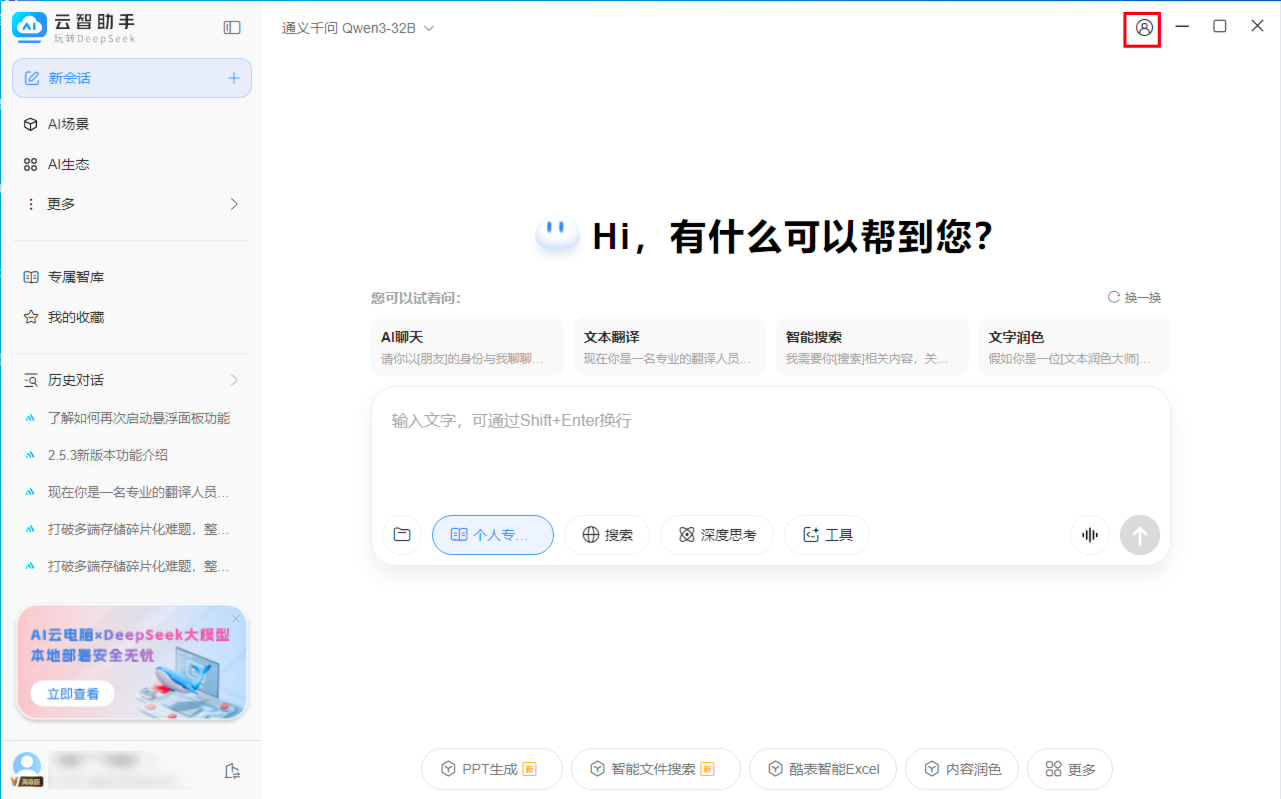The width and height of the screenshot is (1281, 799).
Task: Select the 文本翻译 suggestion card
Action: (668, 346)
